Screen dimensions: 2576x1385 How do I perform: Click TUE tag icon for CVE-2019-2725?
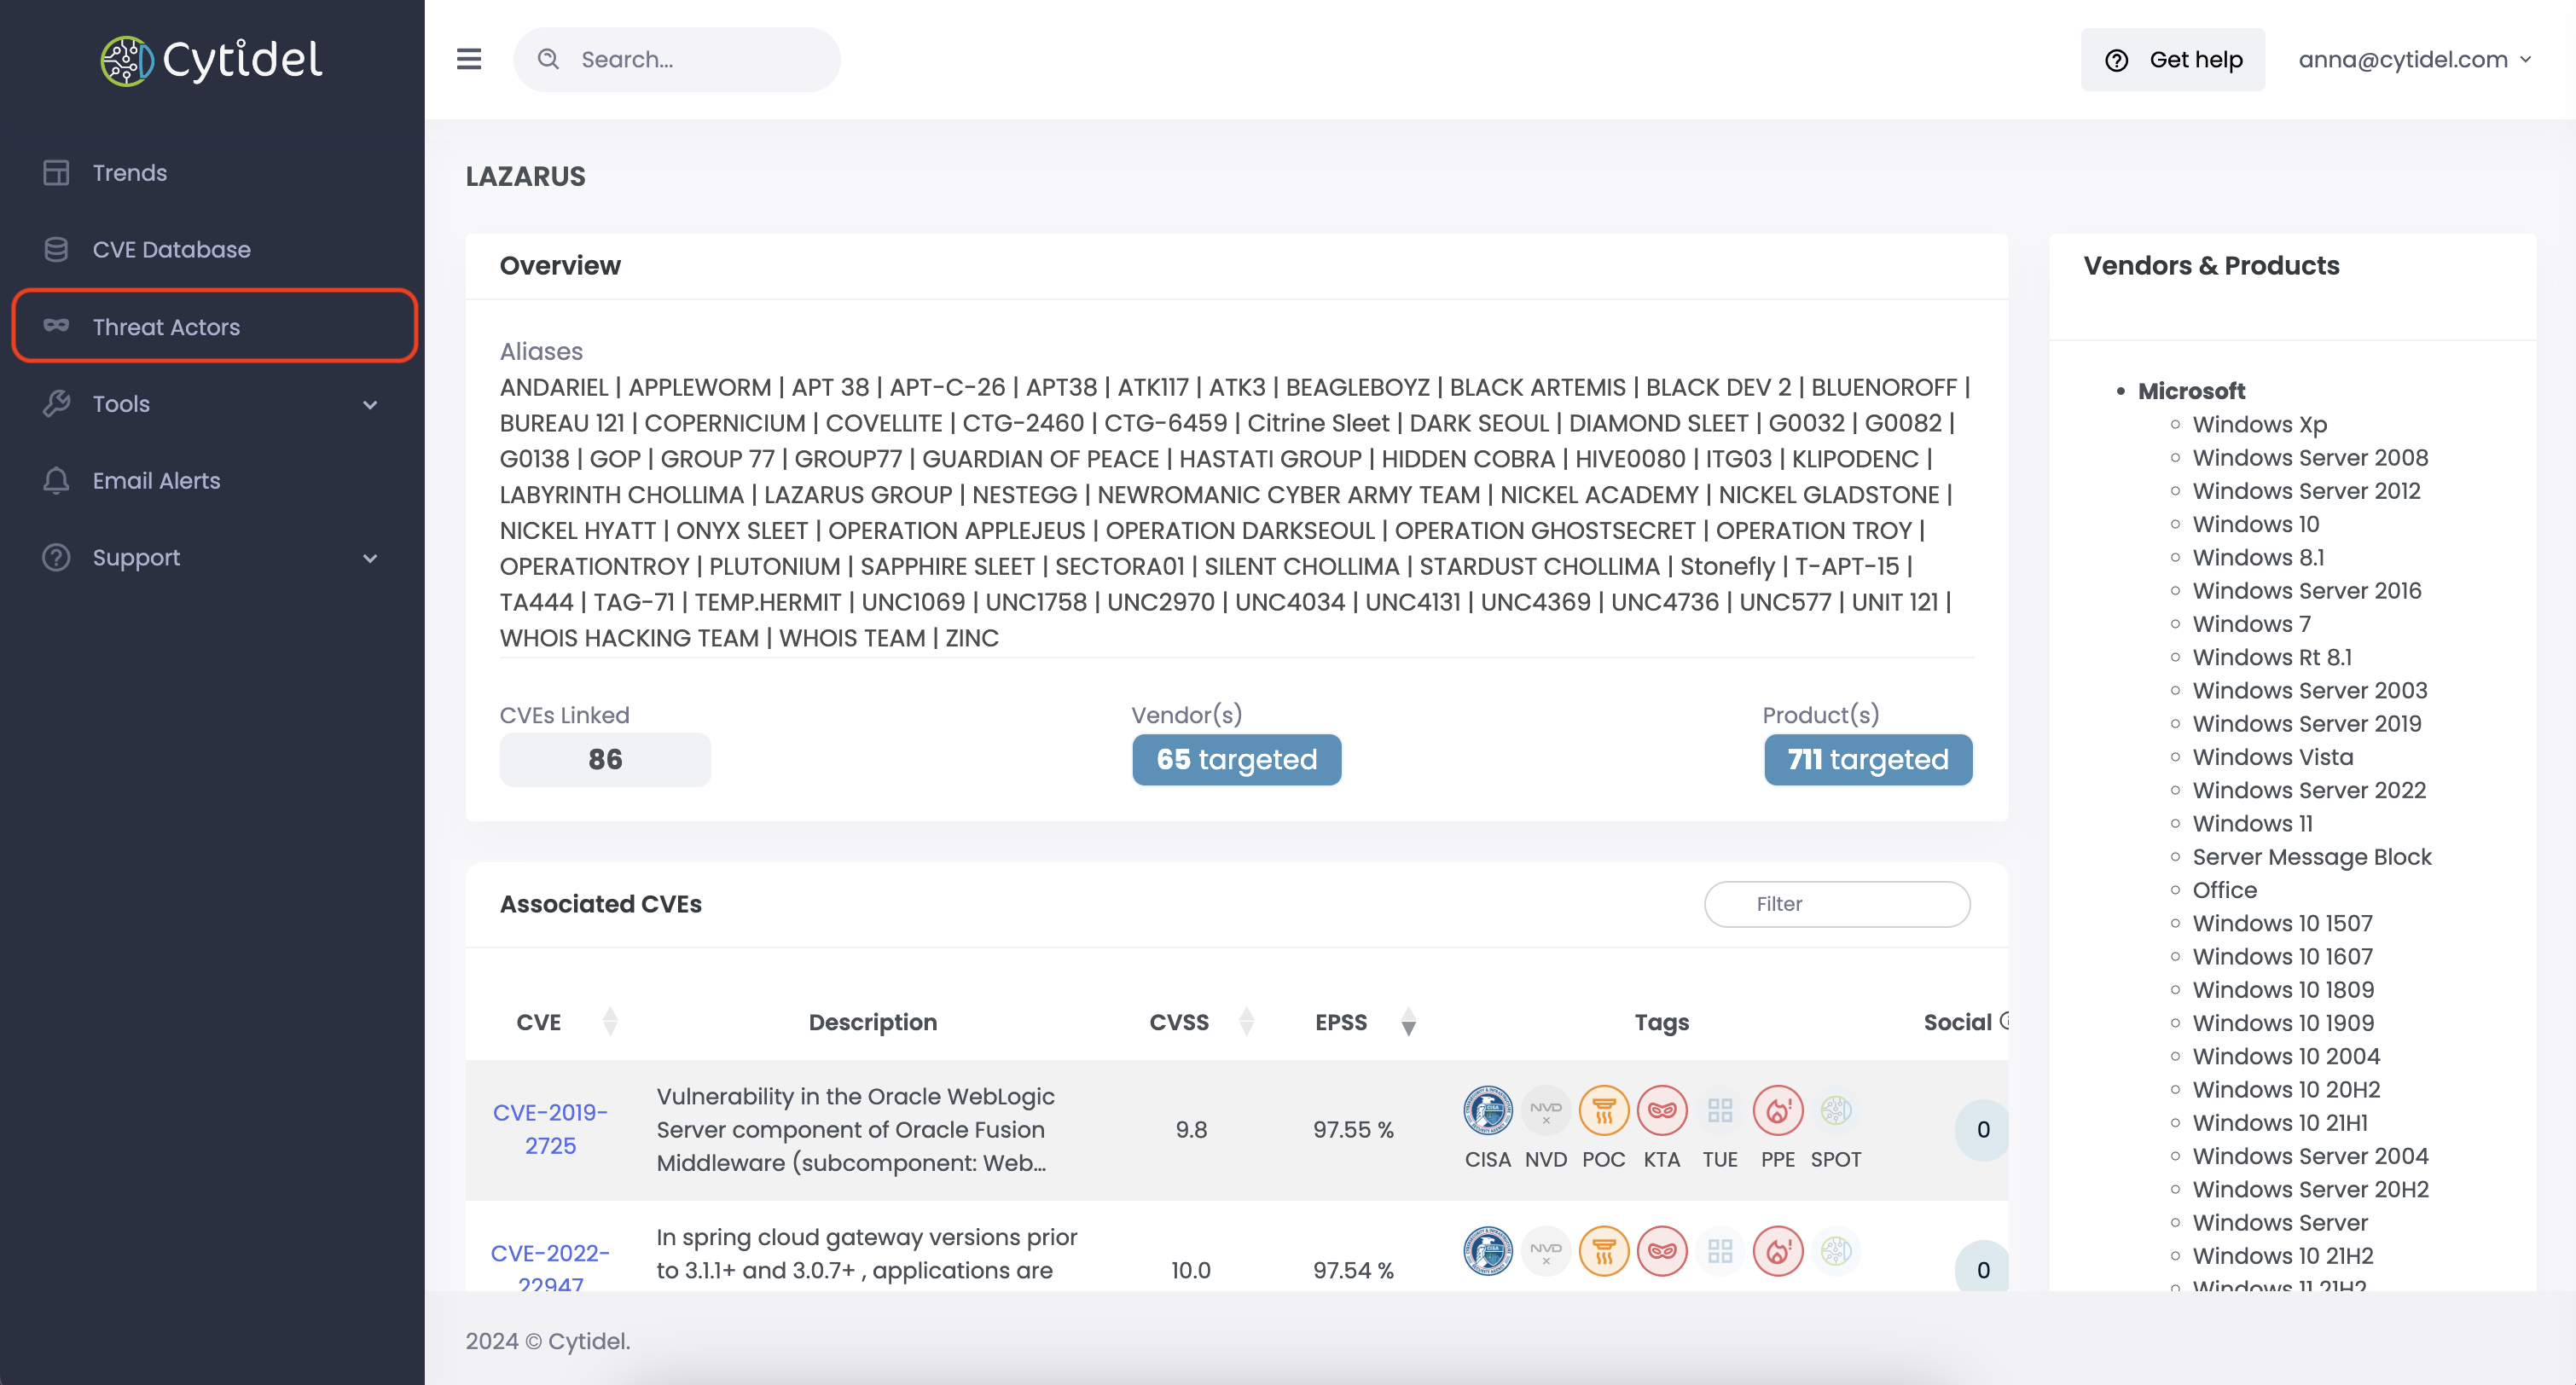1720,1110
